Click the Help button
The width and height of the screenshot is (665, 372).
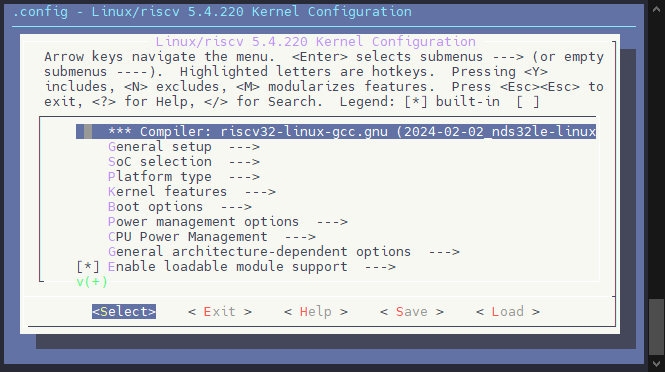316,312
